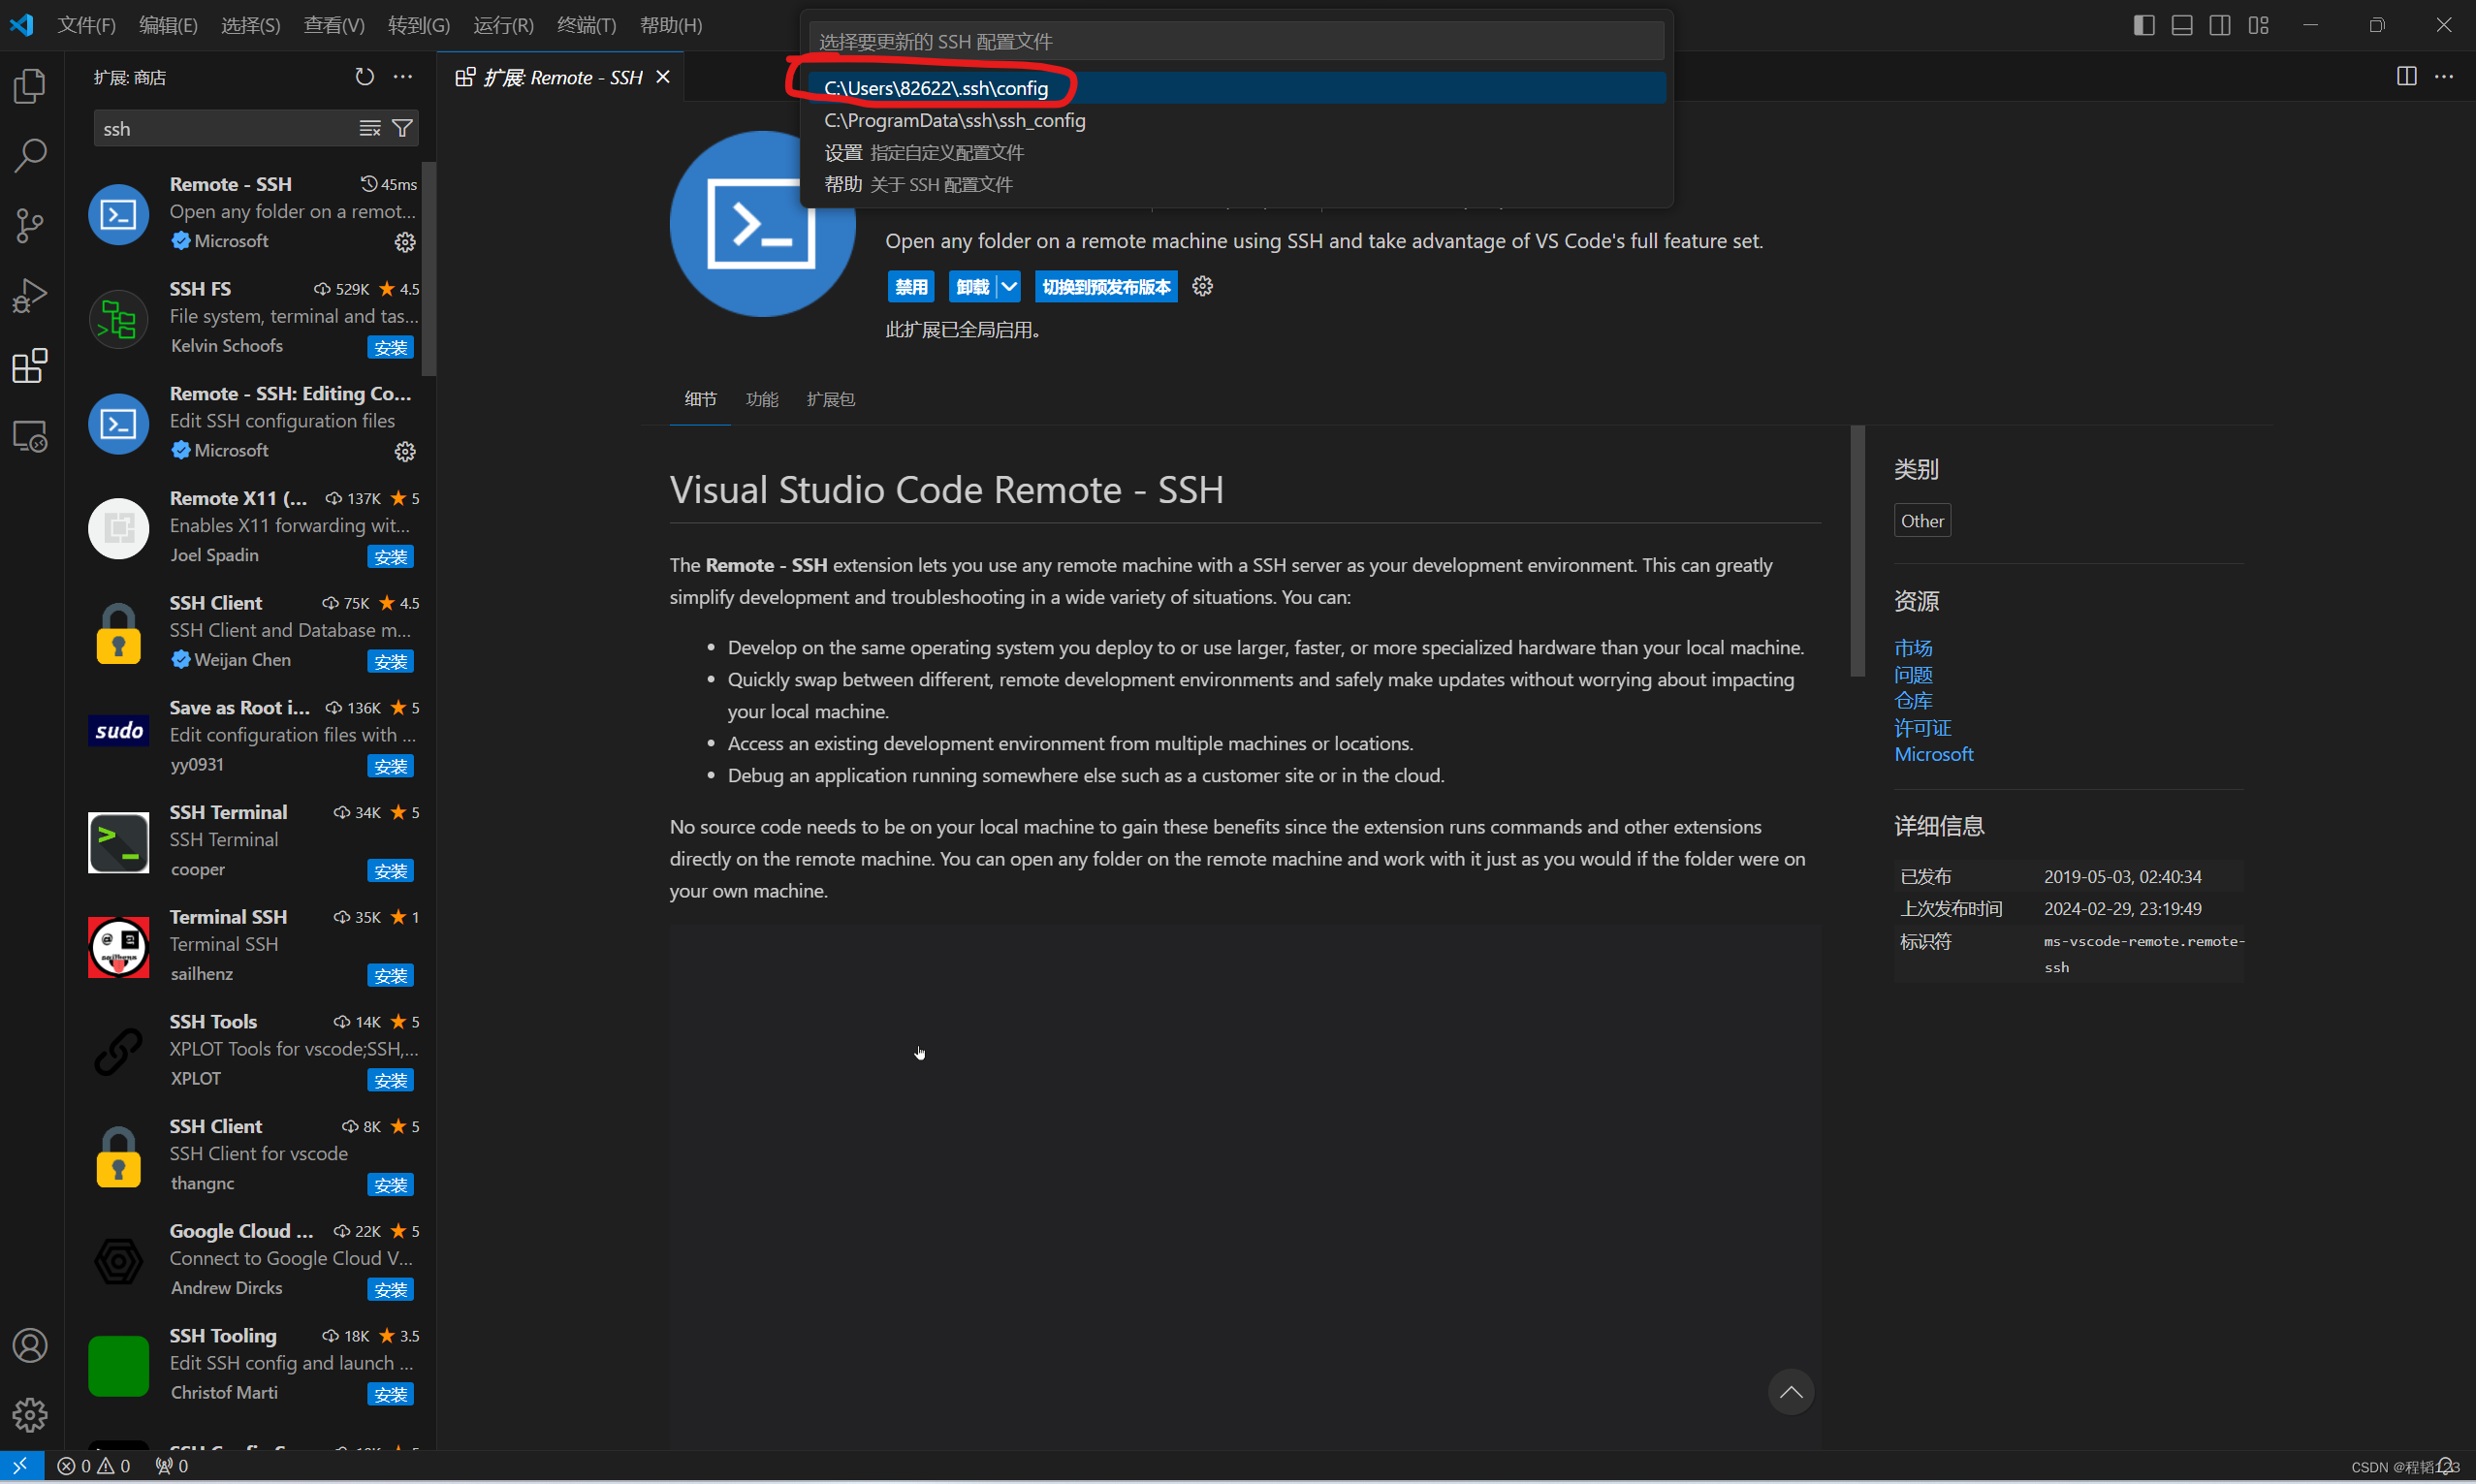Open the Accounts icon in the activity bar
This screenshot has width=2476, height=1484.
[x=30, y=1345]
